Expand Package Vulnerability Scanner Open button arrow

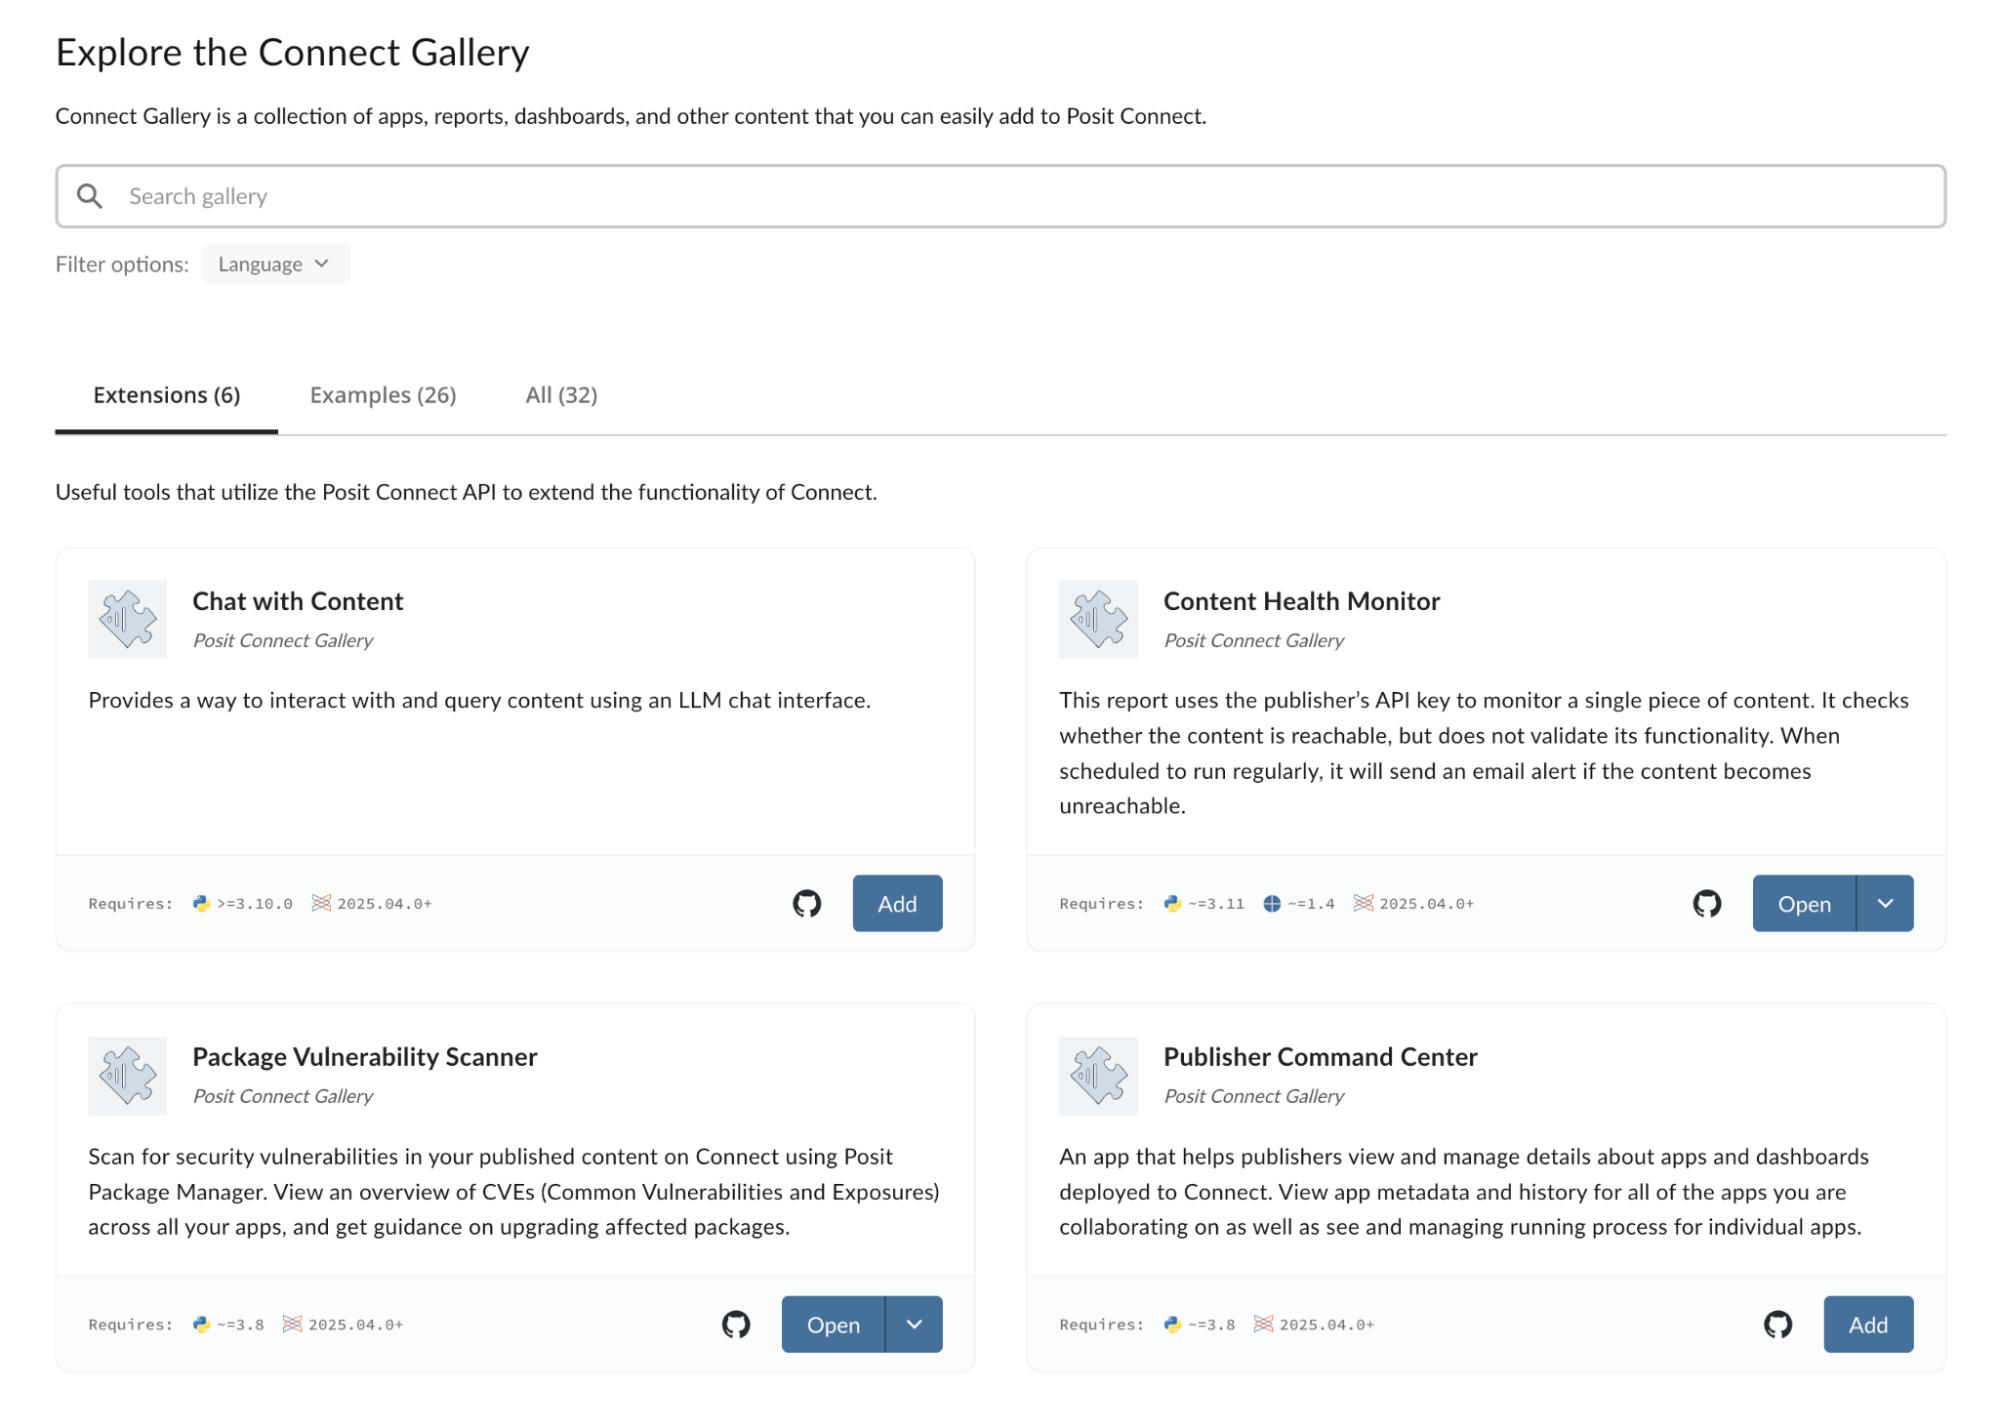[x=914, y=1324]
